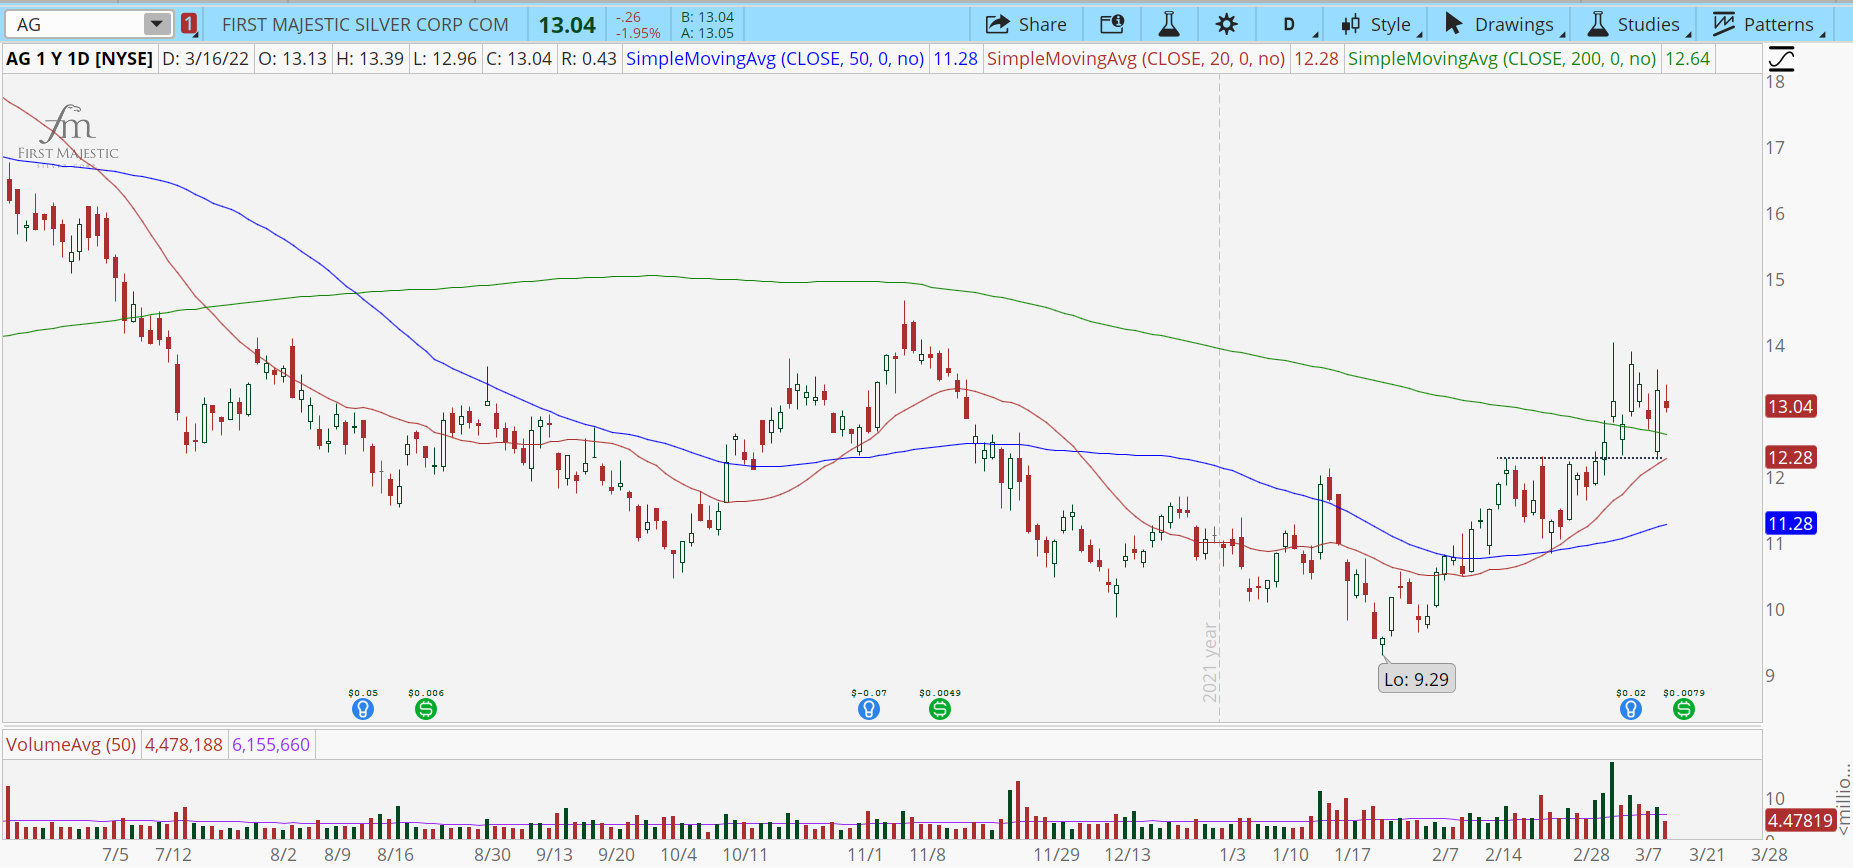The height and width of the screenshot is (868, 1853).
Task: Click the red 12.28 price axis label
Action: (1790, 458)
